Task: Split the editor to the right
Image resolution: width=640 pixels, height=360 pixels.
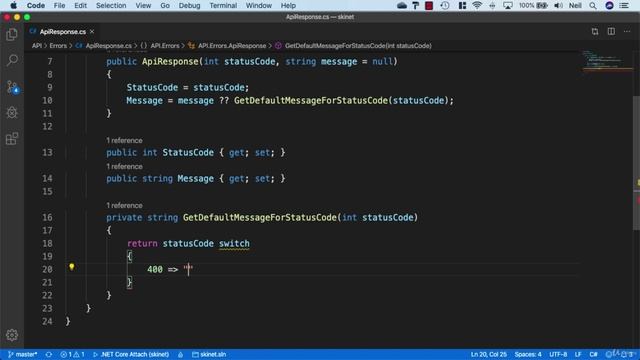Action: coord(611,31)
